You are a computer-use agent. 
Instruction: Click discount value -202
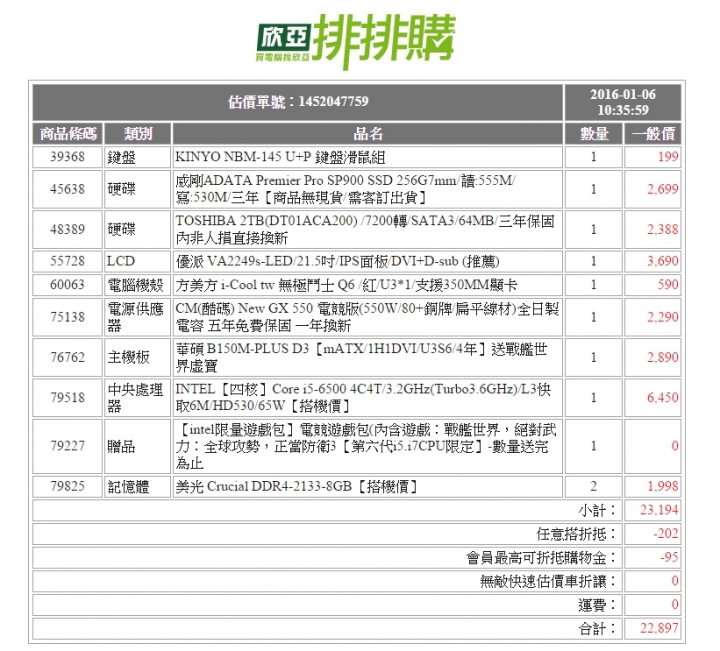pos(666,533)
